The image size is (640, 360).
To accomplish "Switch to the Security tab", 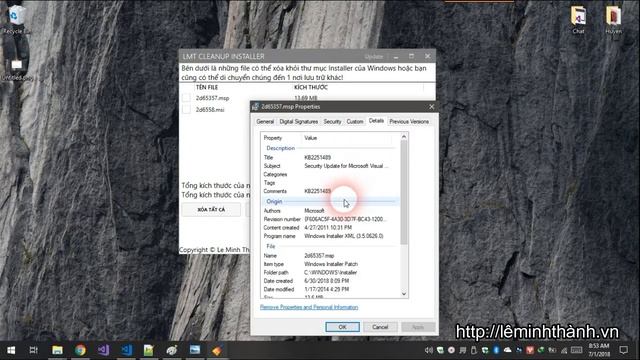I will point(332,122).
